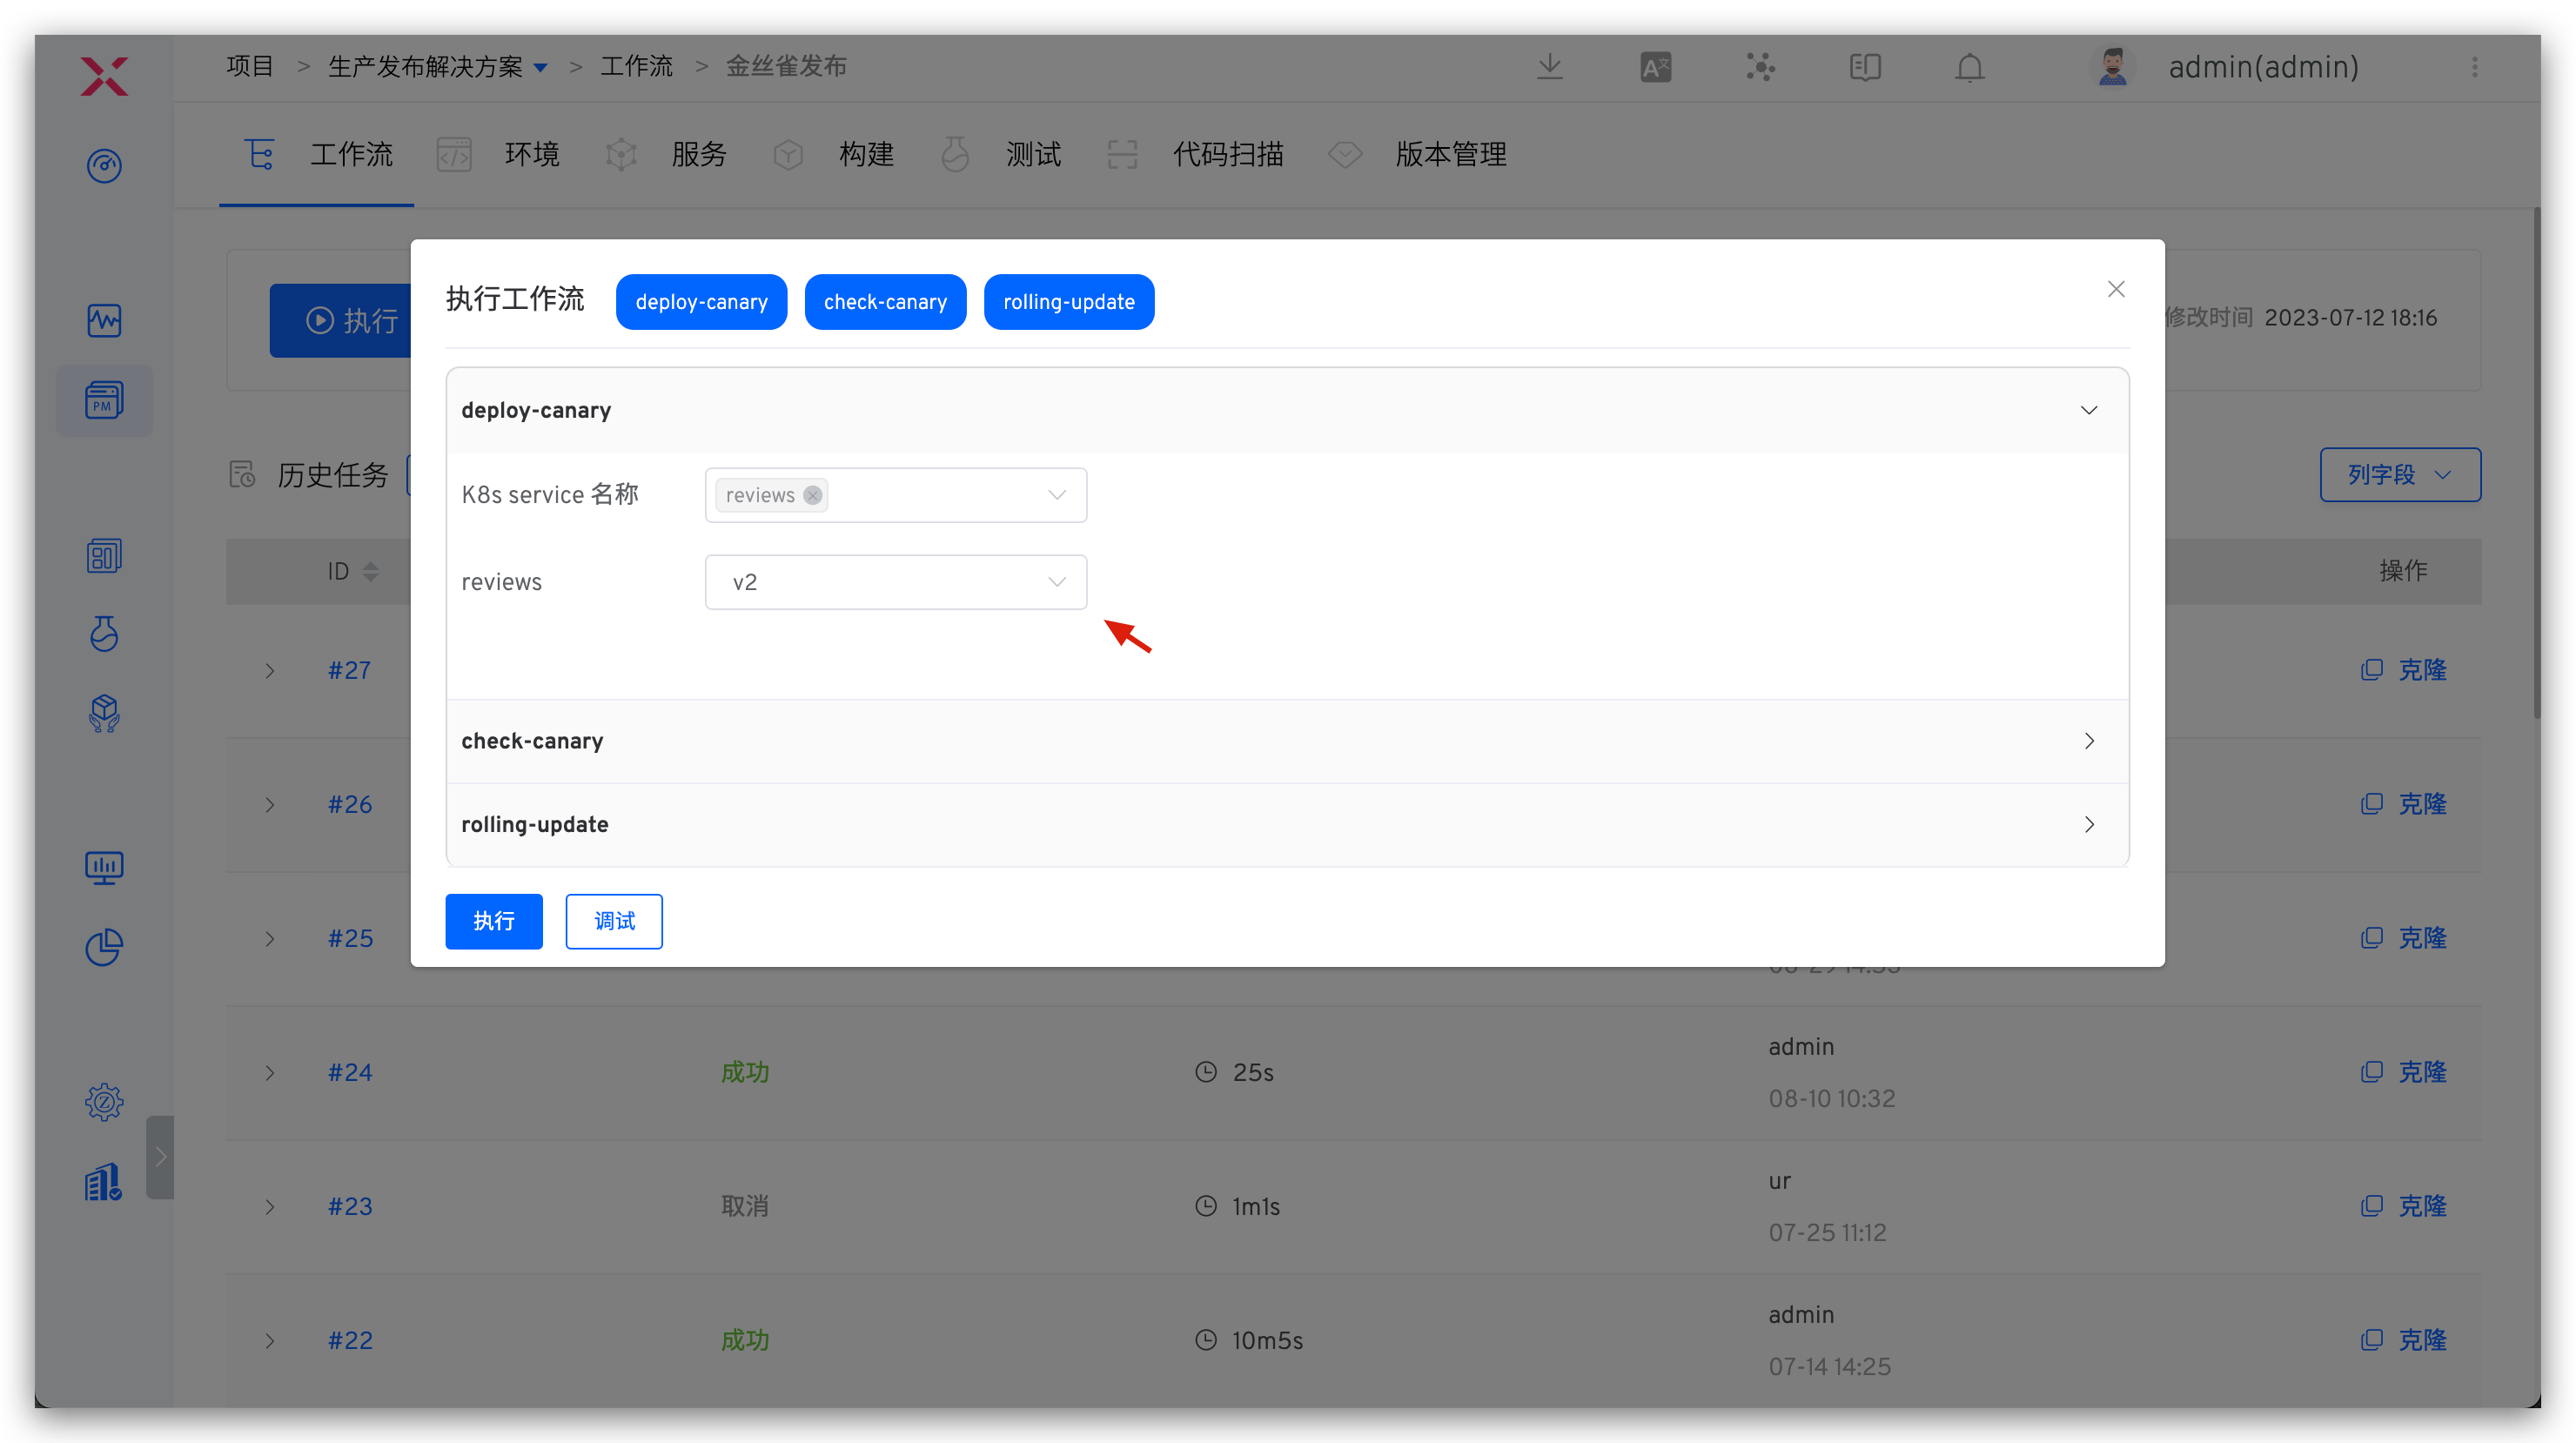
Task: Open the system settings gear icon
Action: click(104, 1102)
